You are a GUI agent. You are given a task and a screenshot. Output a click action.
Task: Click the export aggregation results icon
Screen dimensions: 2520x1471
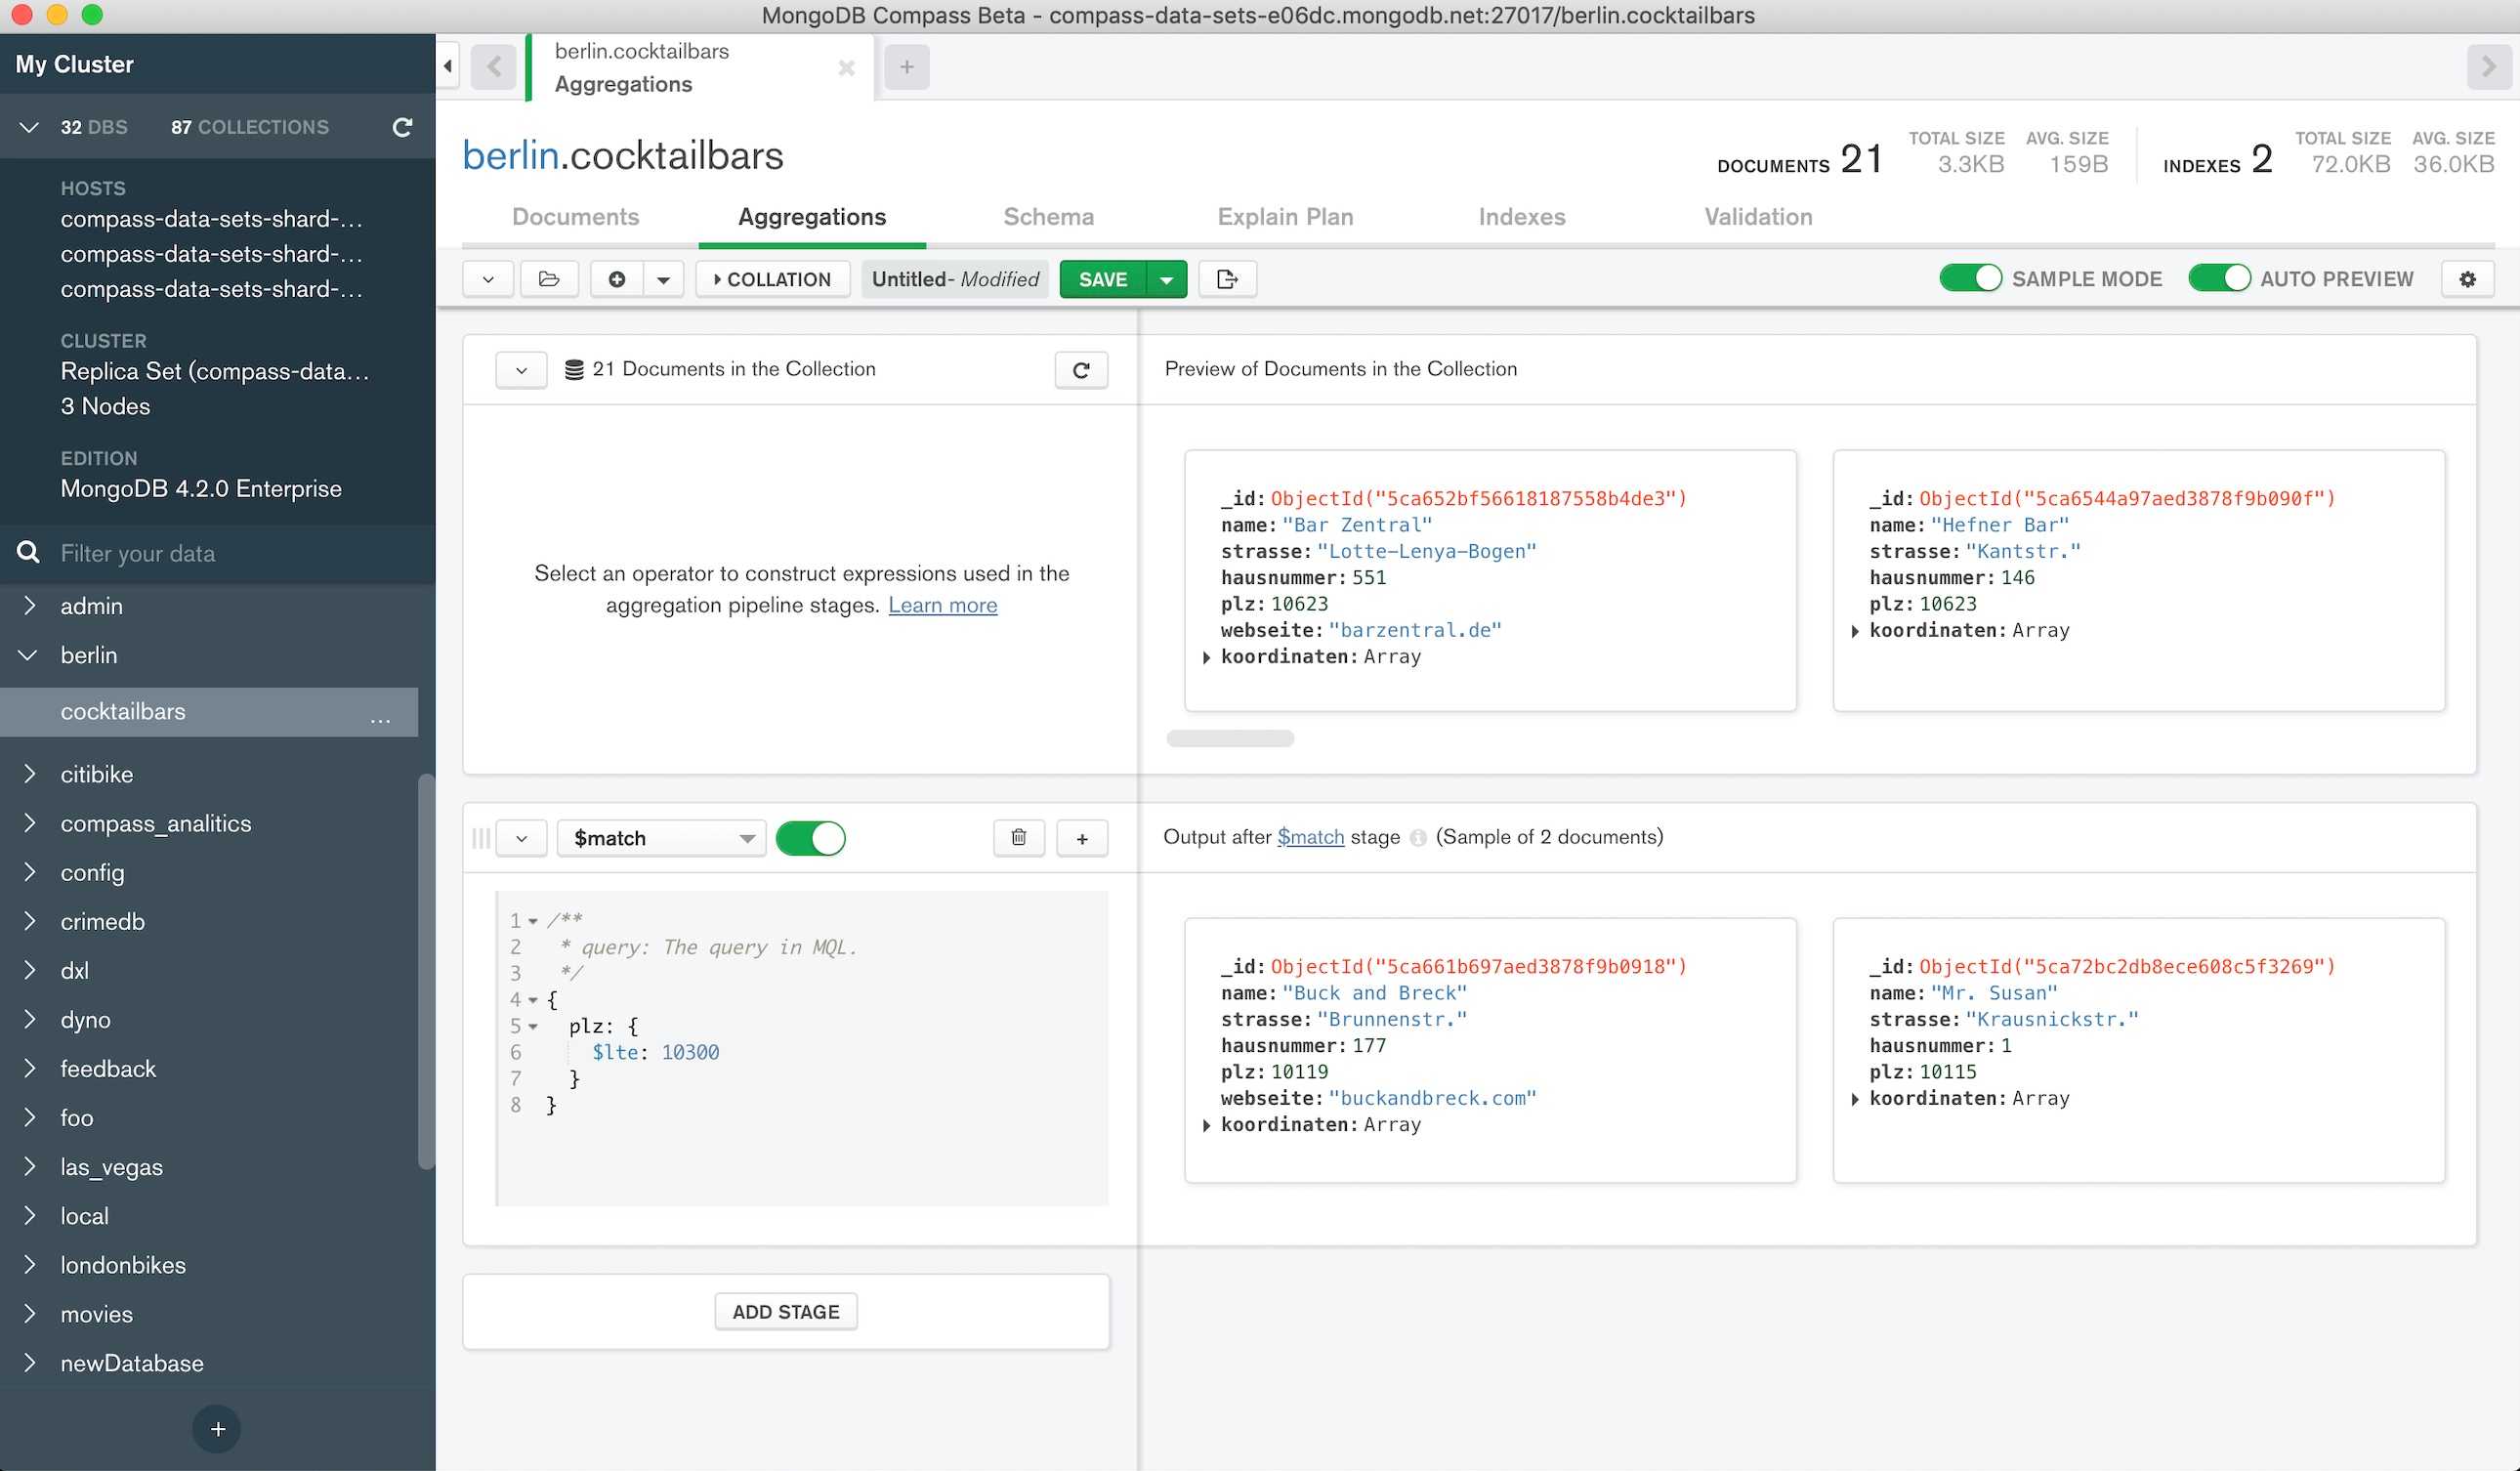click(x=1224, y=278)
